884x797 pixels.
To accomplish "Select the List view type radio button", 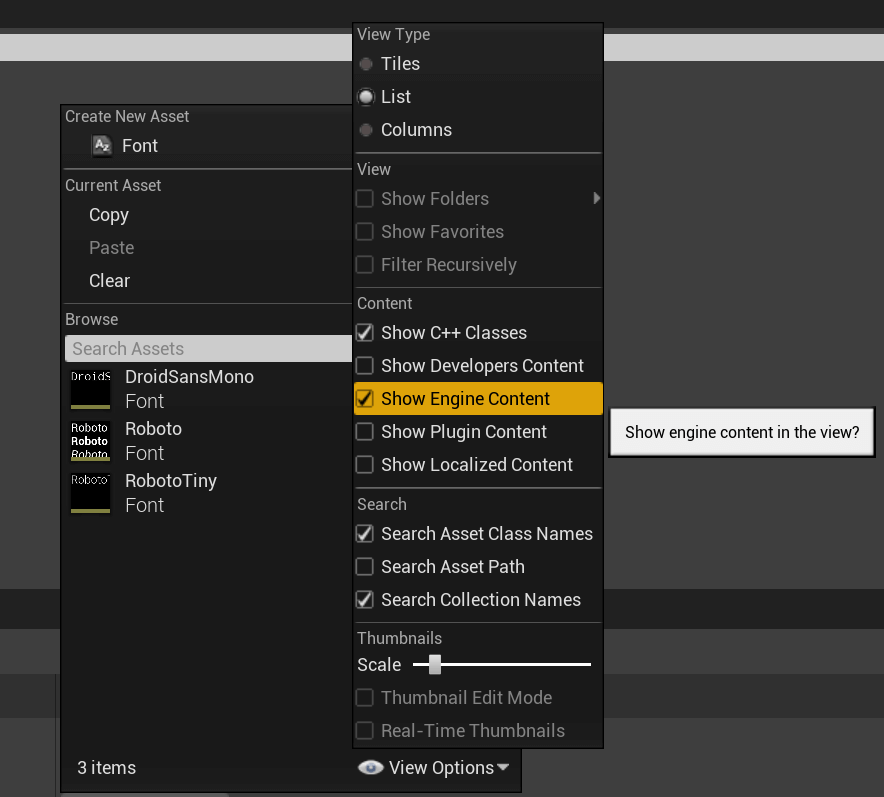I will pyautogui.click(x=366, y=97).
